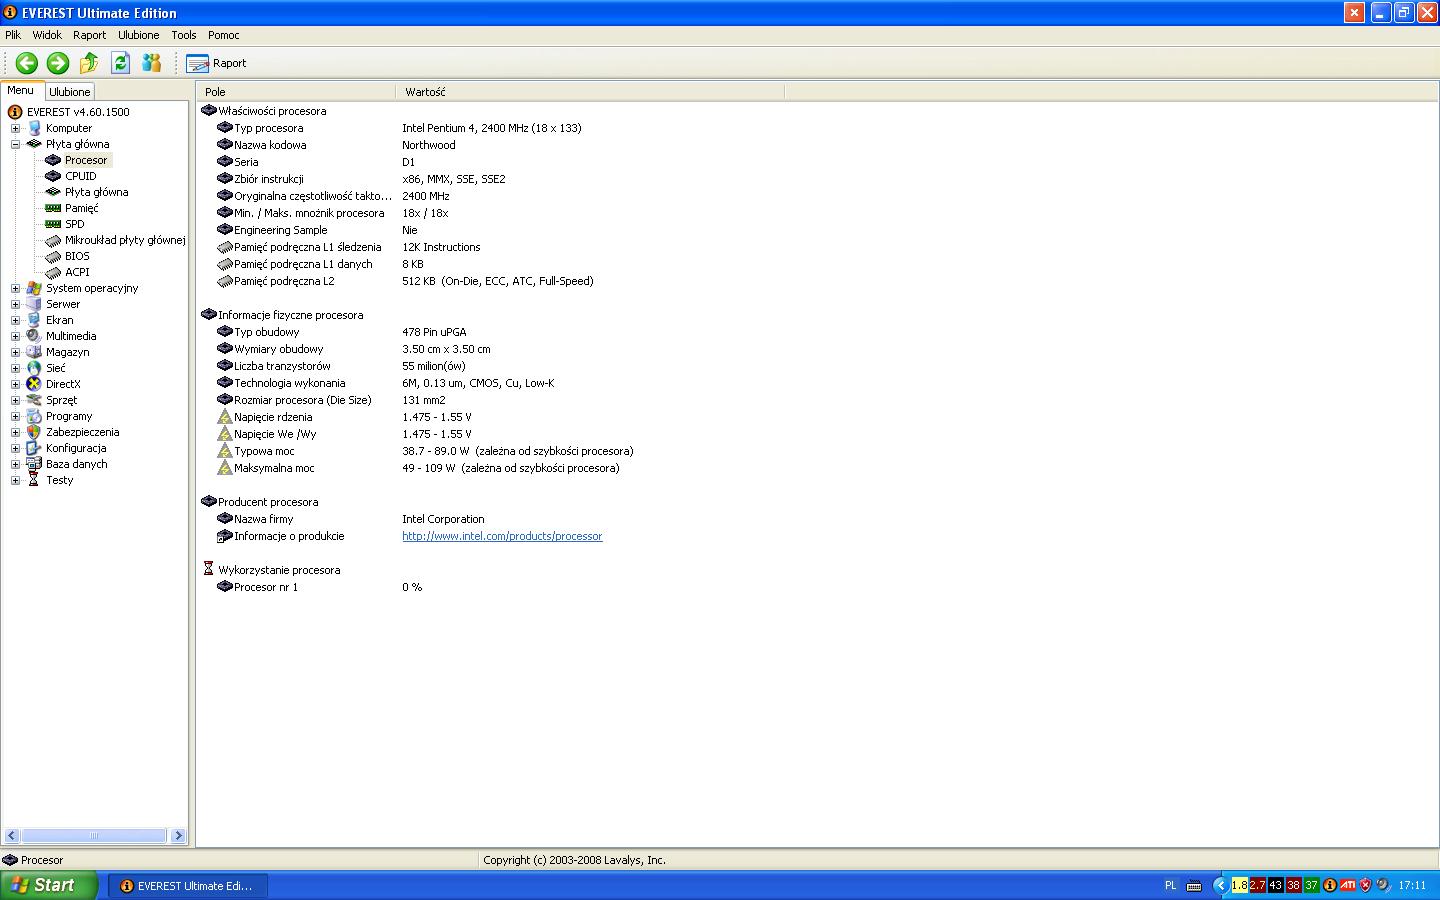The image size is (1440, 900).
Task: Click the red shield icon in the tray
Action: click(1366, 885)
